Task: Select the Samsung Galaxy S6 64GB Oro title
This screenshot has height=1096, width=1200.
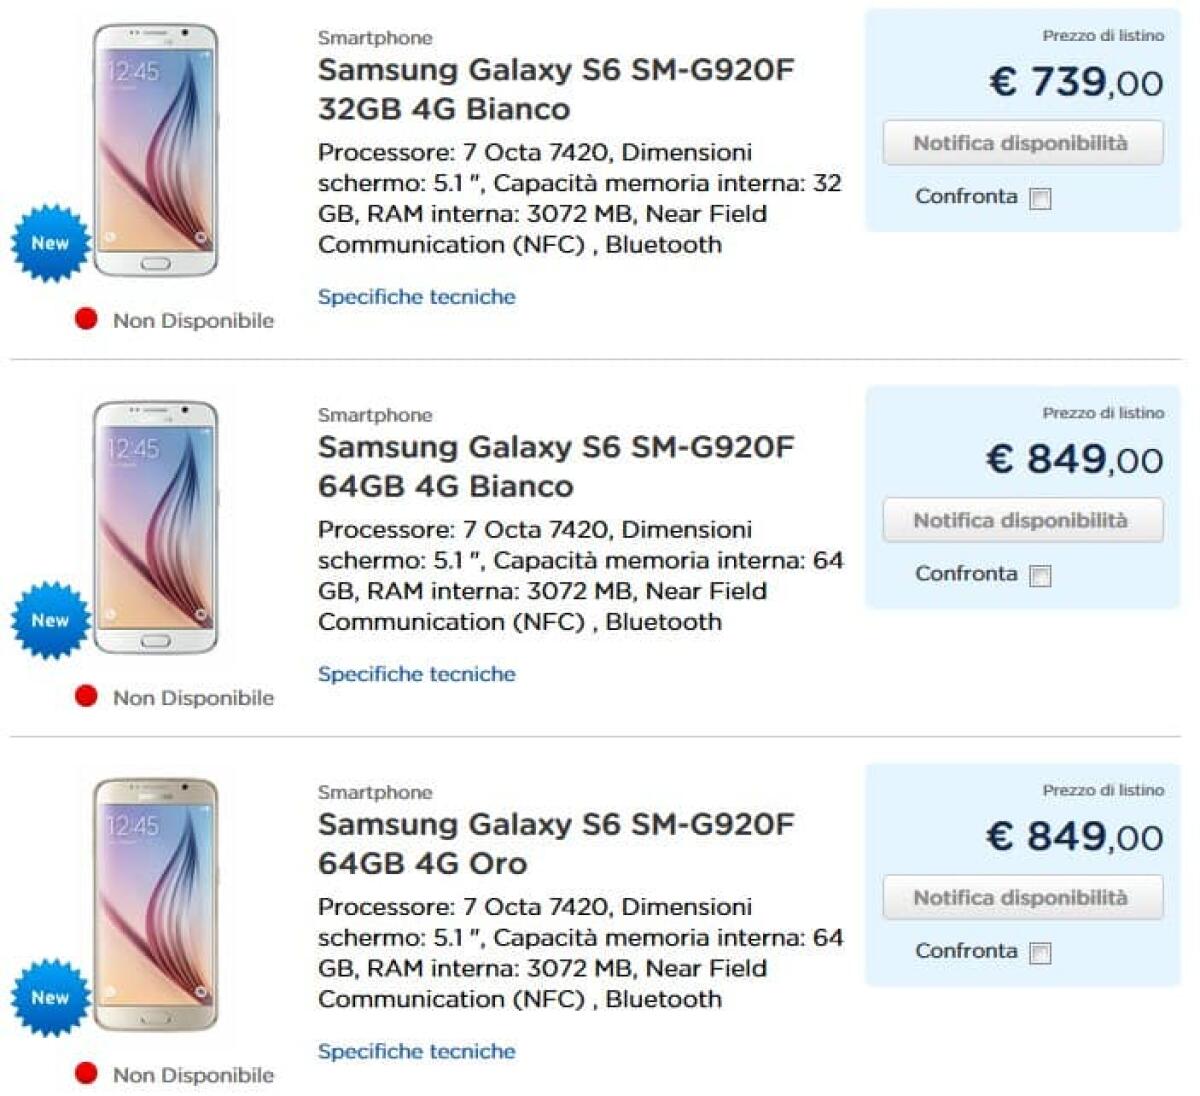Action: coord(555,841)
